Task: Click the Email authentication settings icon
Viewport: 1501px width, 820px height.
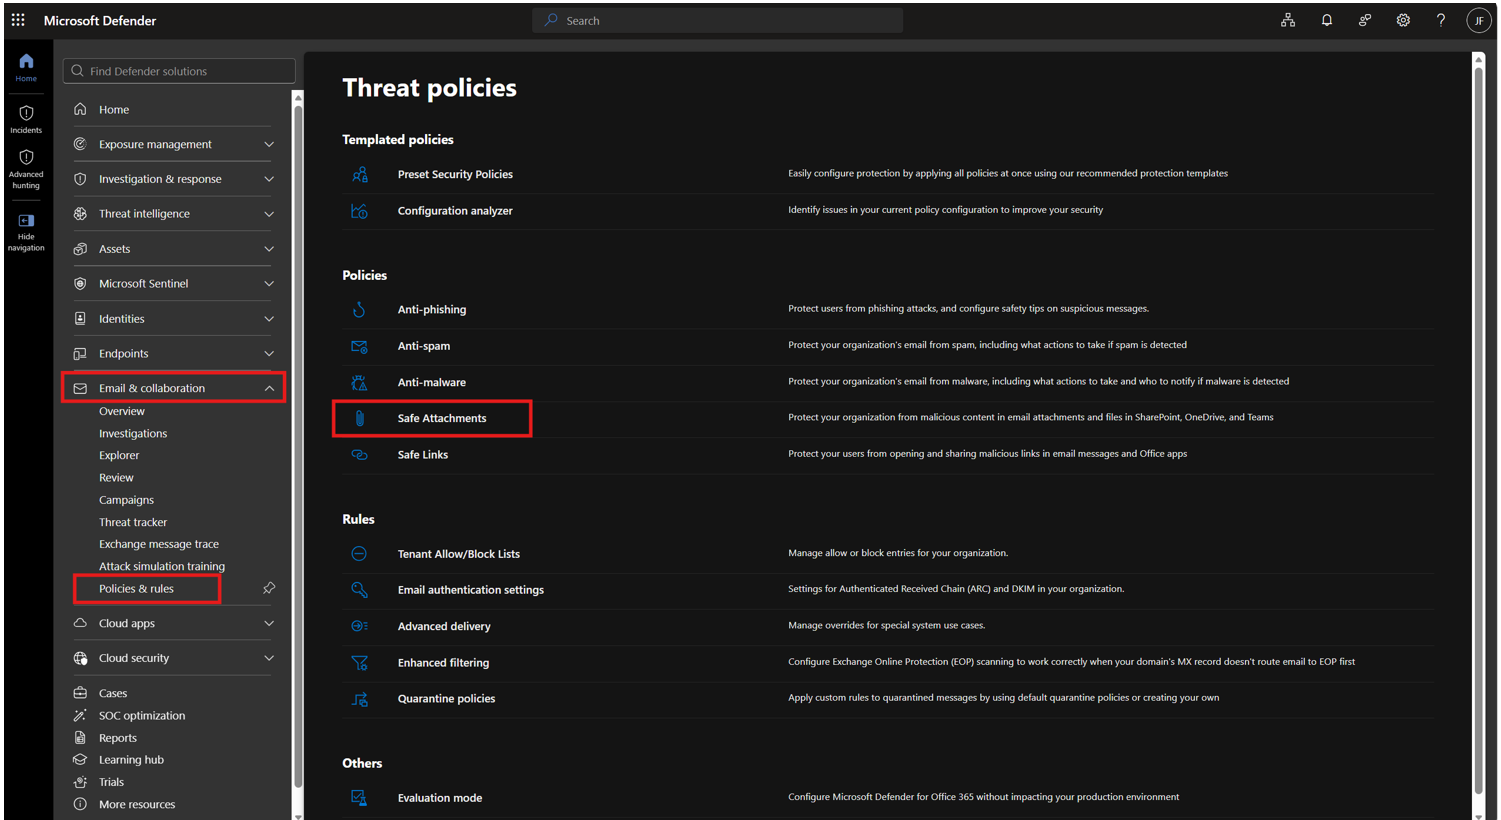Action: point(360,590)
